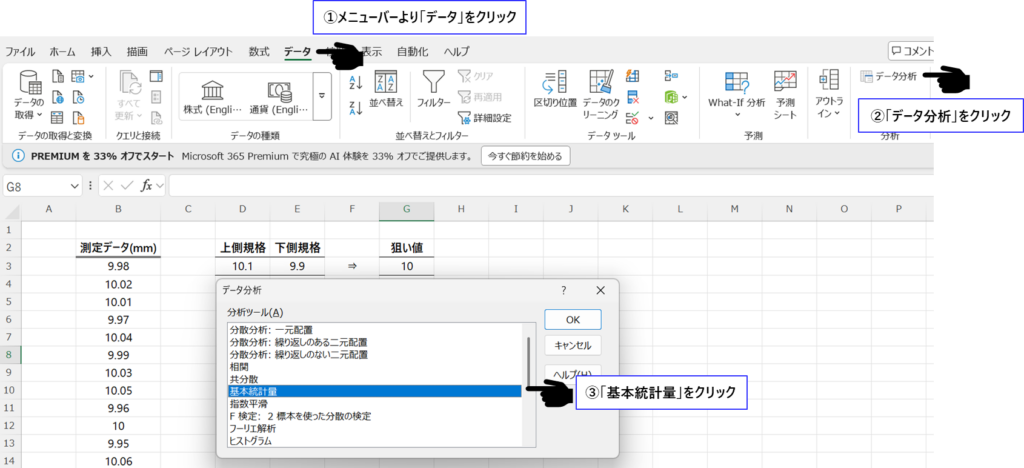This screenshot has width=1024, height=468.
Task: Open the What-If 分析 dropdown
Action: (x=736, y=92)
